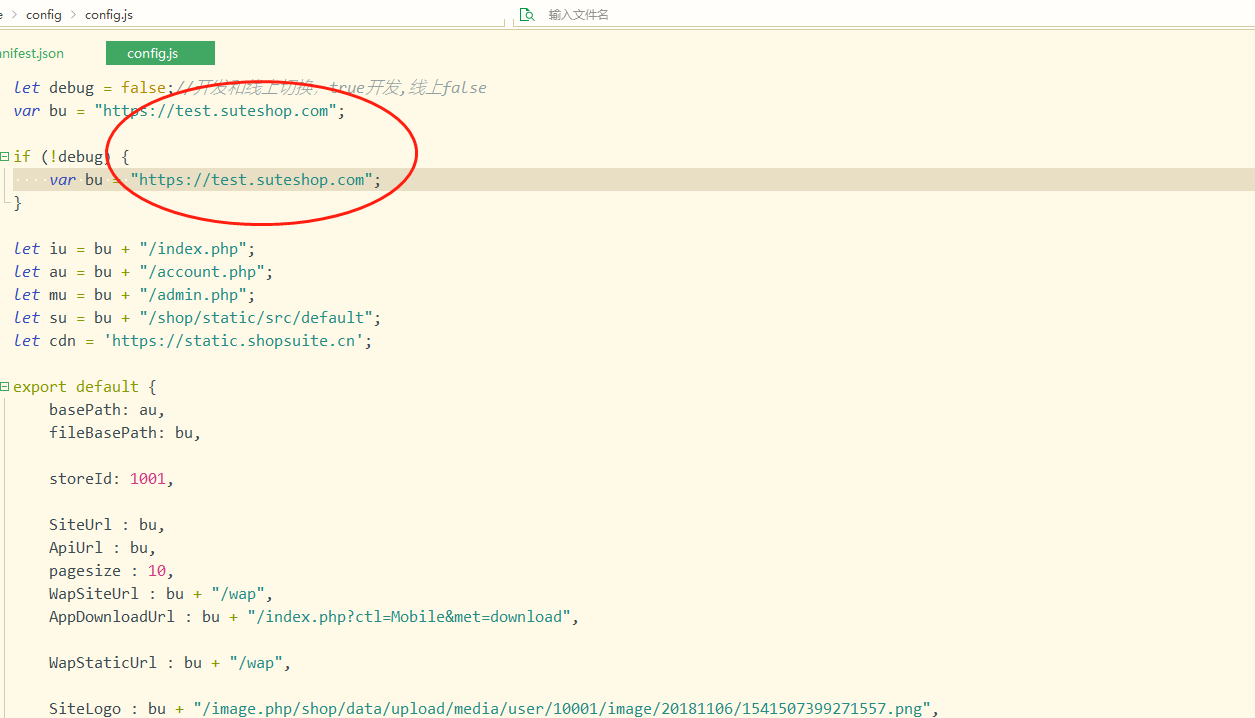
Task: Click the static.shopsuite.cn cdn string
Action: tap(238, 341)
